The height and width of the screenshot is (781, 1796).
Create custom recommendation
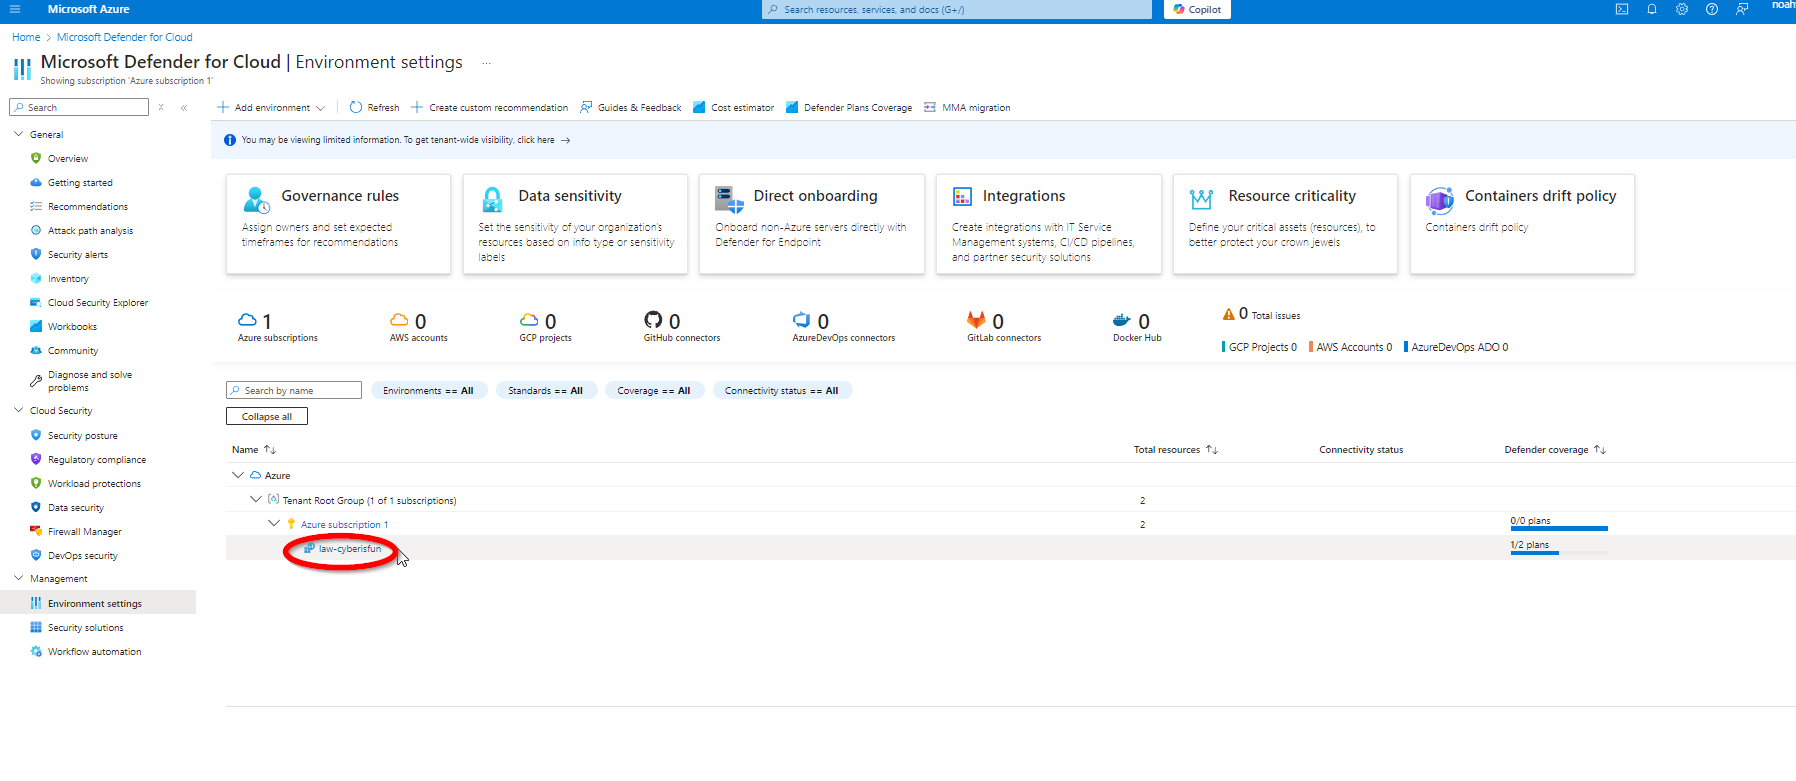pos(489,107)
